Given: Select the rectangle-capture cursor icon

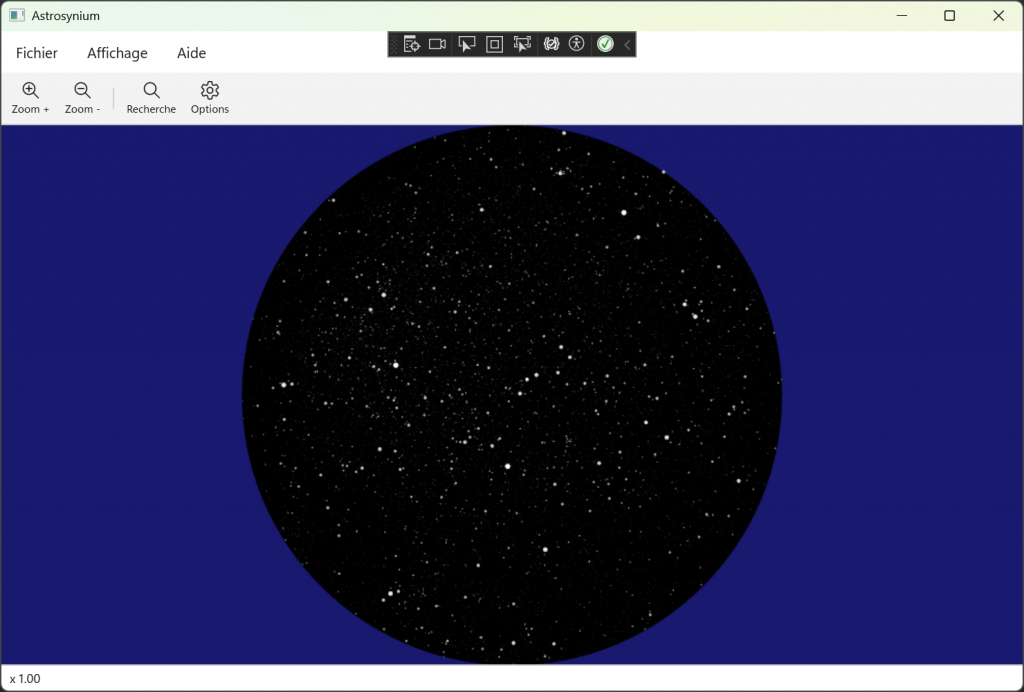Looking at the screenshot, I should [x=521, y=44].
